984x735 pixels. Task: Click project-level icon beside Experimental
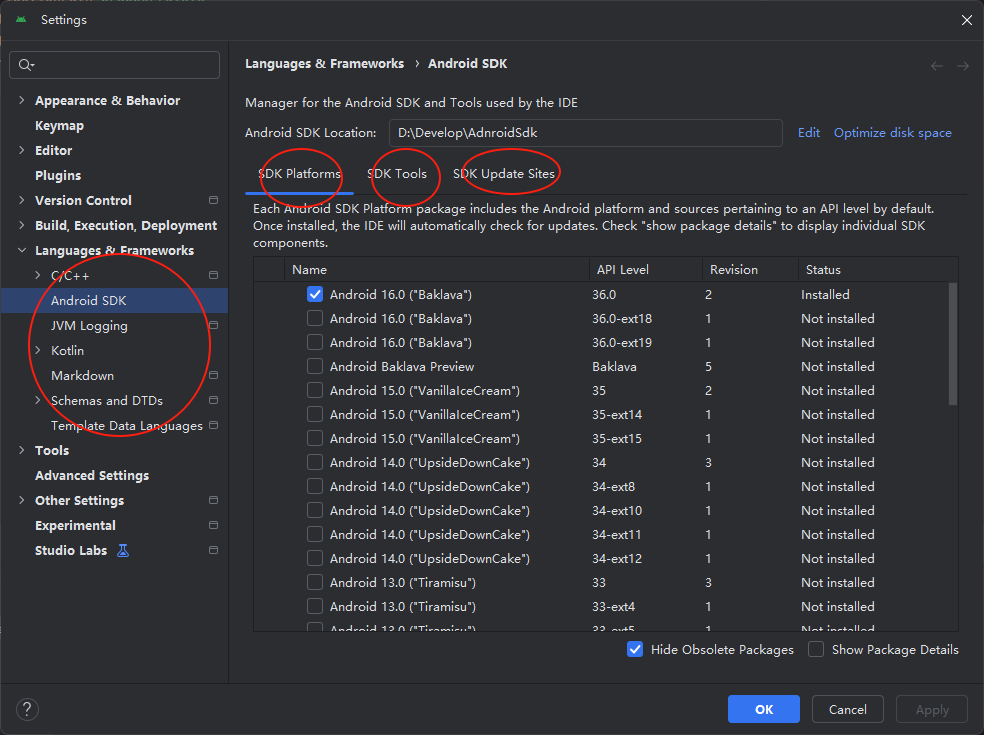213,525
